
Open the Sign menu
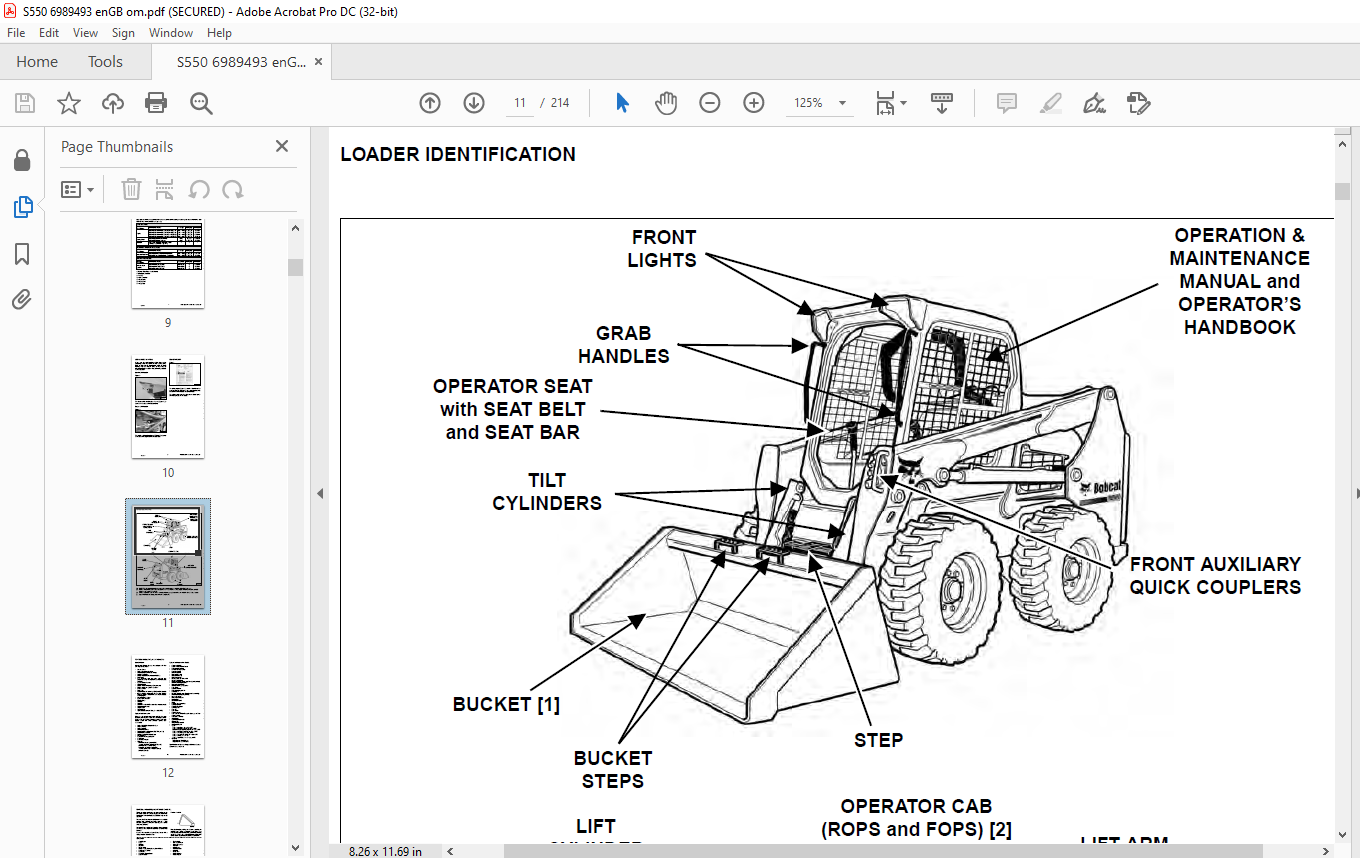[123, 33]
